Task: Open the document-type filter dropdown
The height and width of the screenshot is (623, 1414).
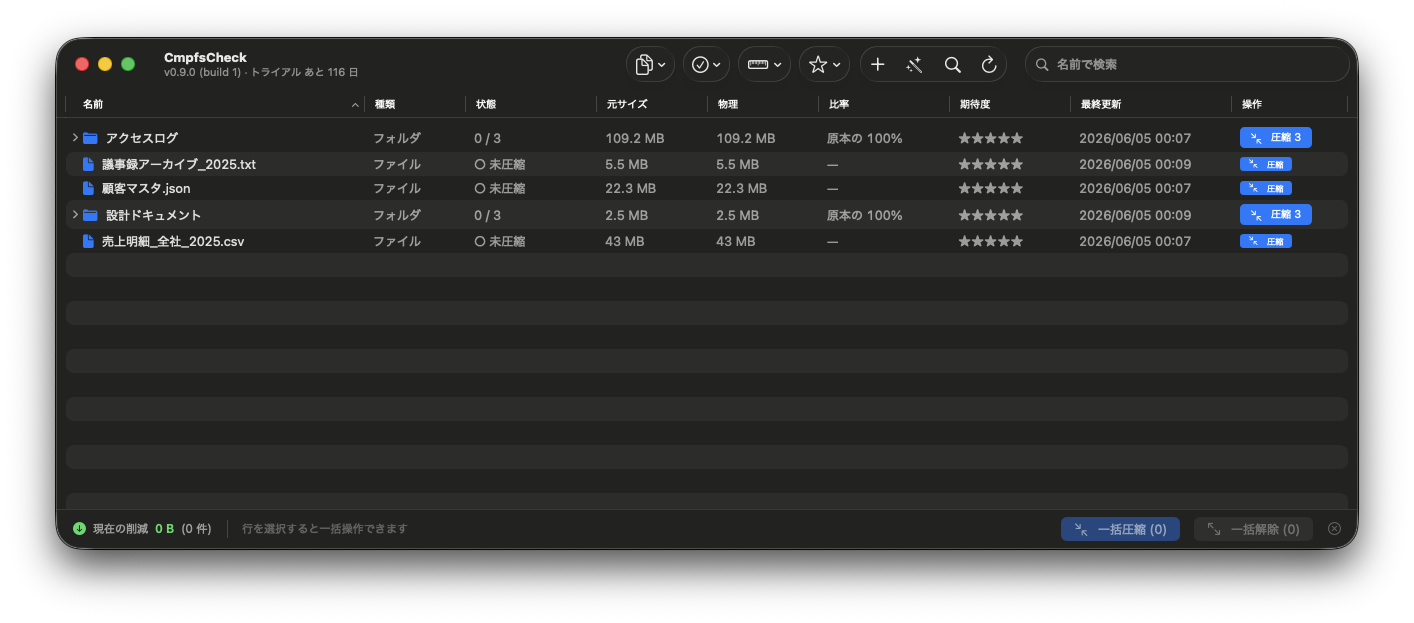Action: click(651, 64)
